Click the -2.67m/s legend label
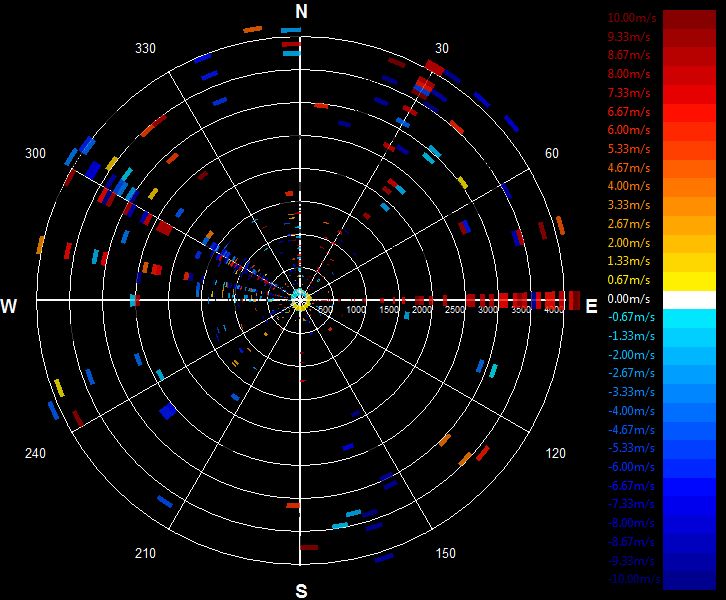726x600 pixels. click(x=631, y=373)
